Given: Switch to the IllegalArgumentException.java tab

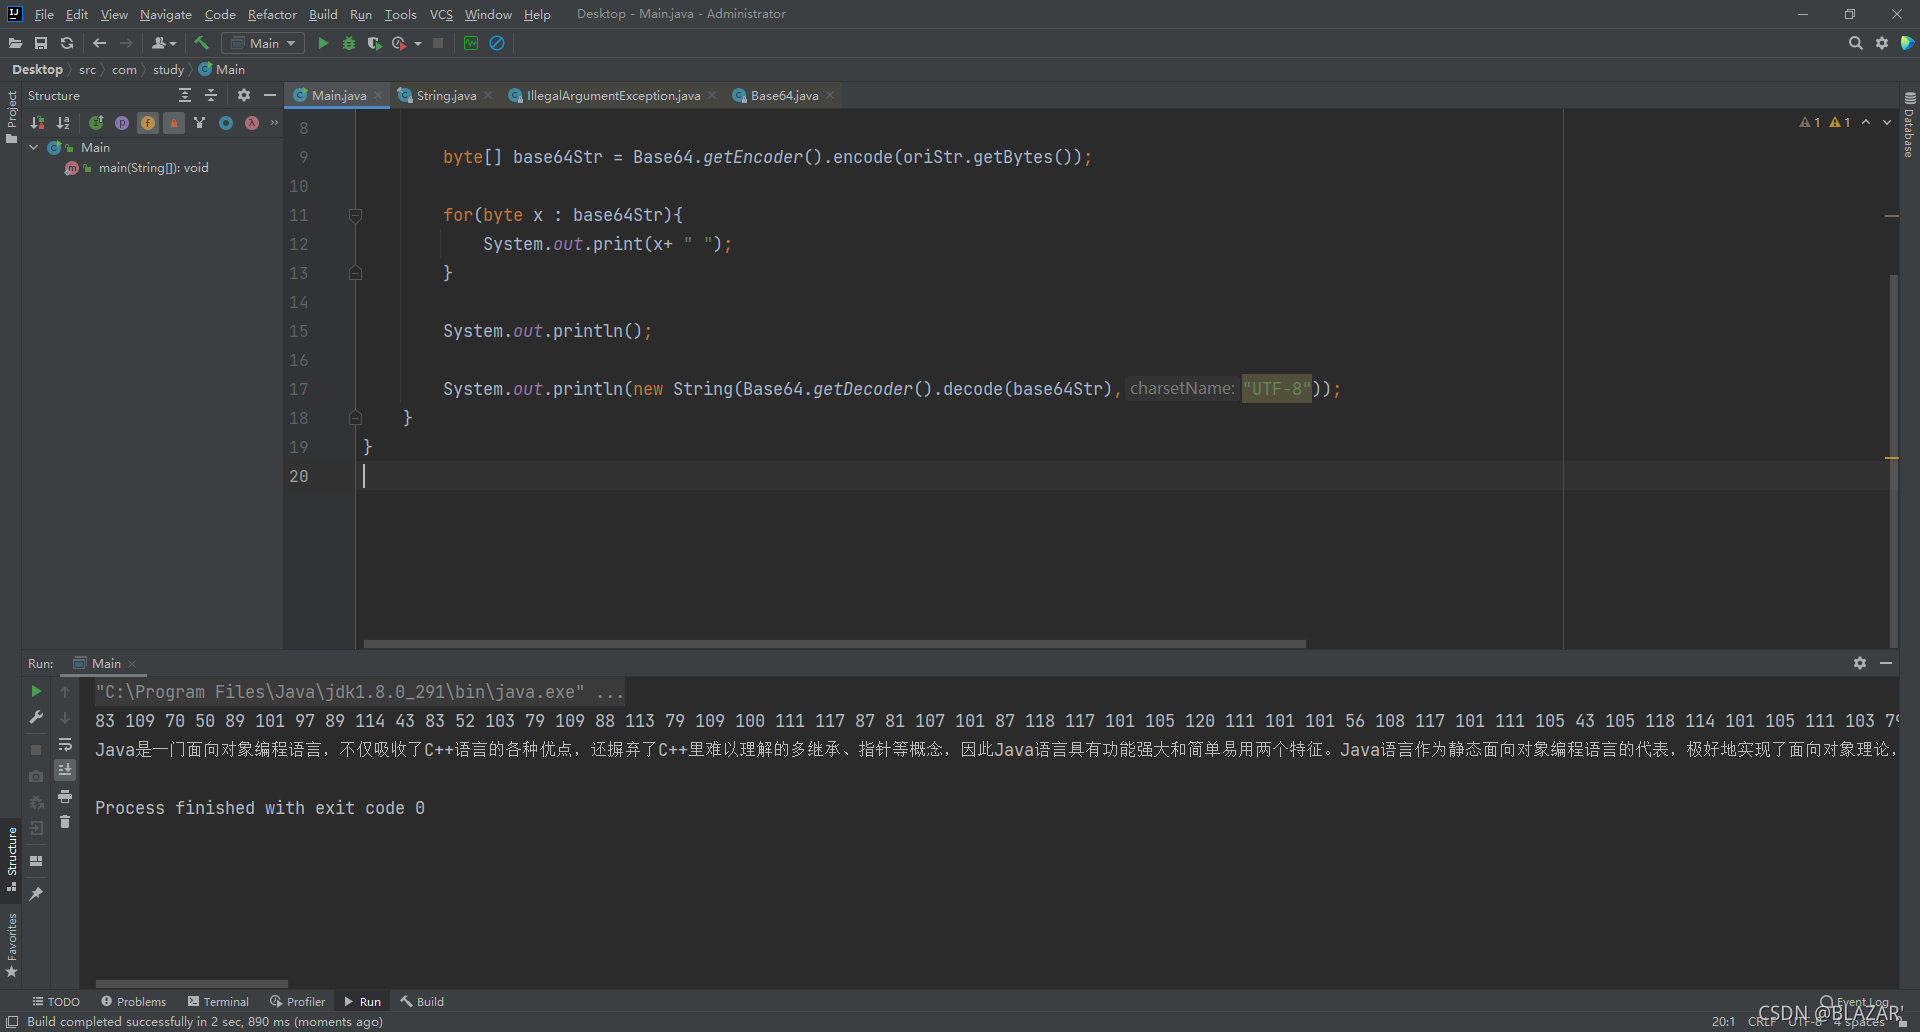Looking at the screenshot, I should coord(613,95).
